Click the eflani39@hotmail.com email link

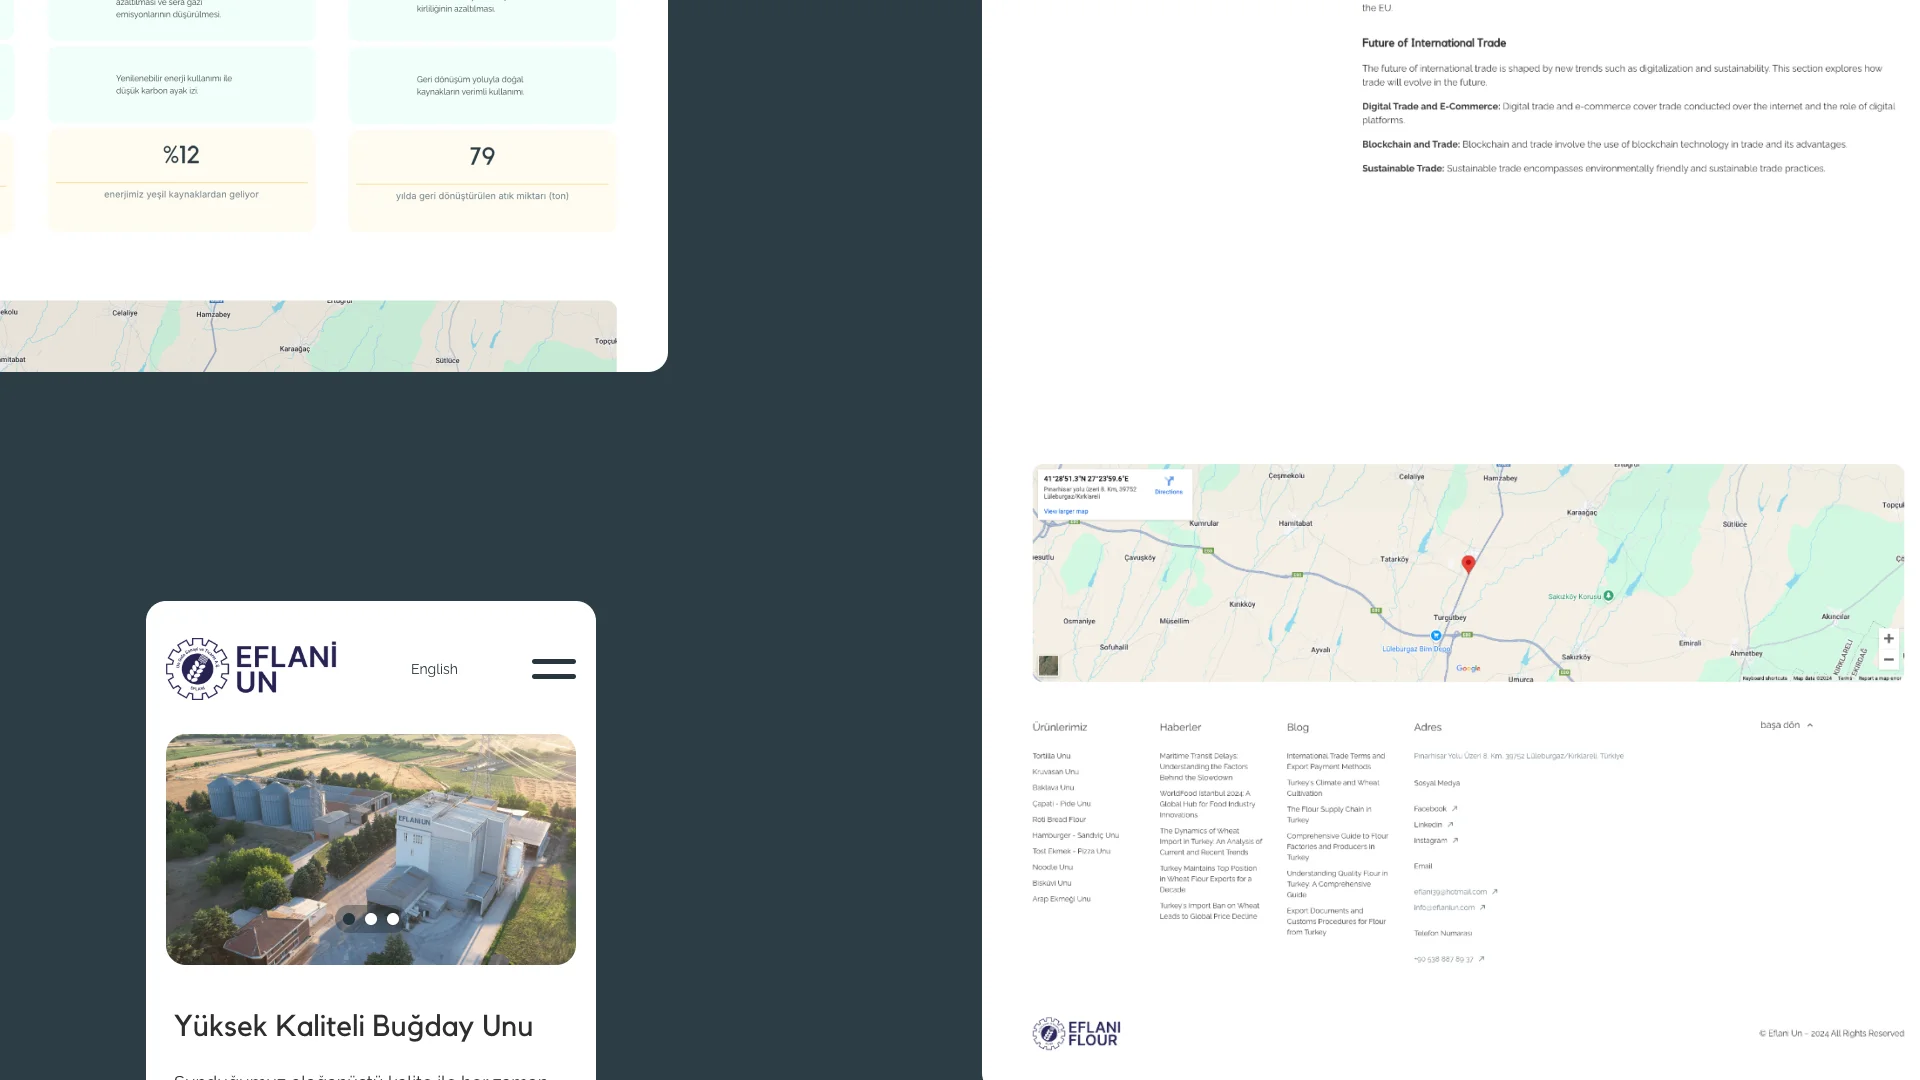pyautogui.click(x=1455, y=892)
